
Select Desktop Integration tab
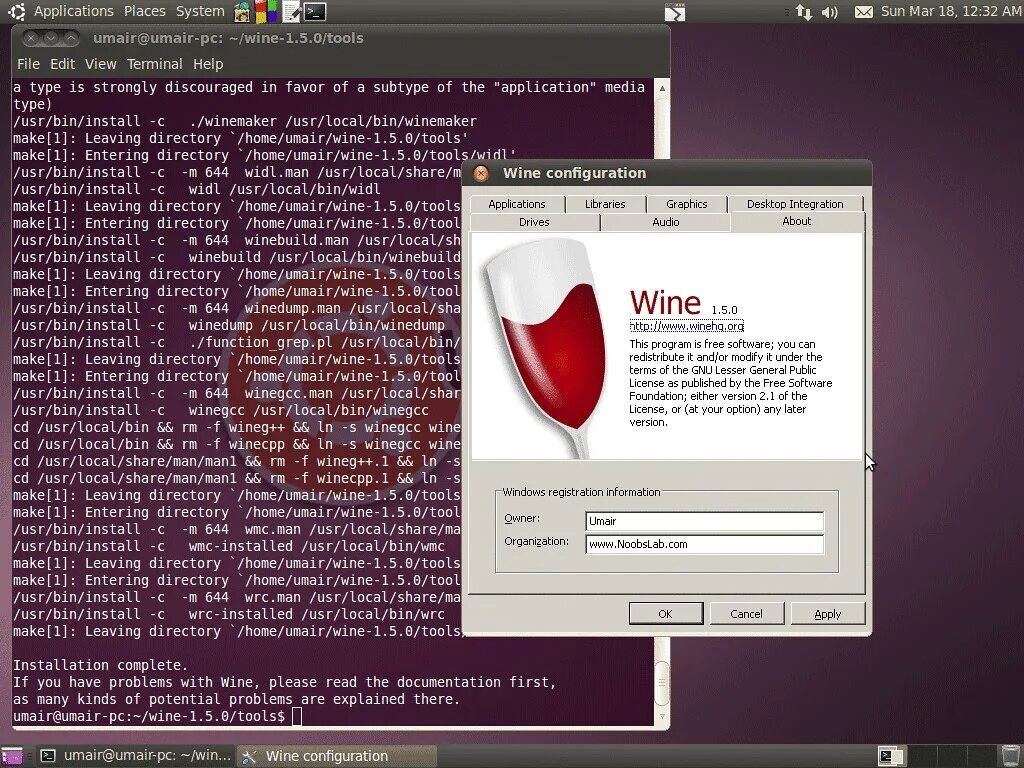click(x=797, y=203)
